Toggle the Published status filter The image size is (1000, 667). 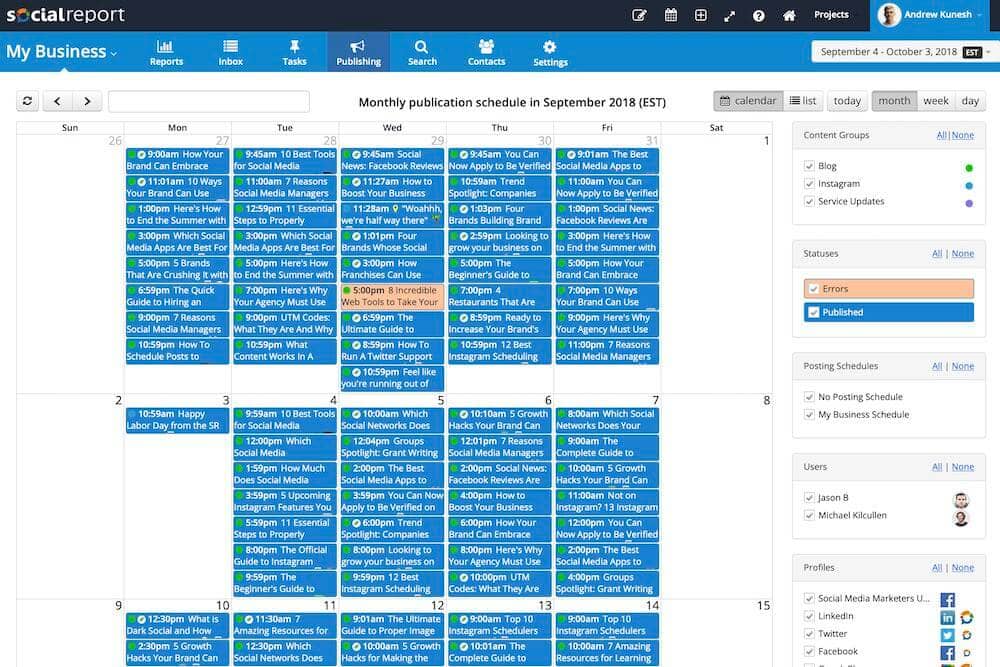(x=888, y=312)
